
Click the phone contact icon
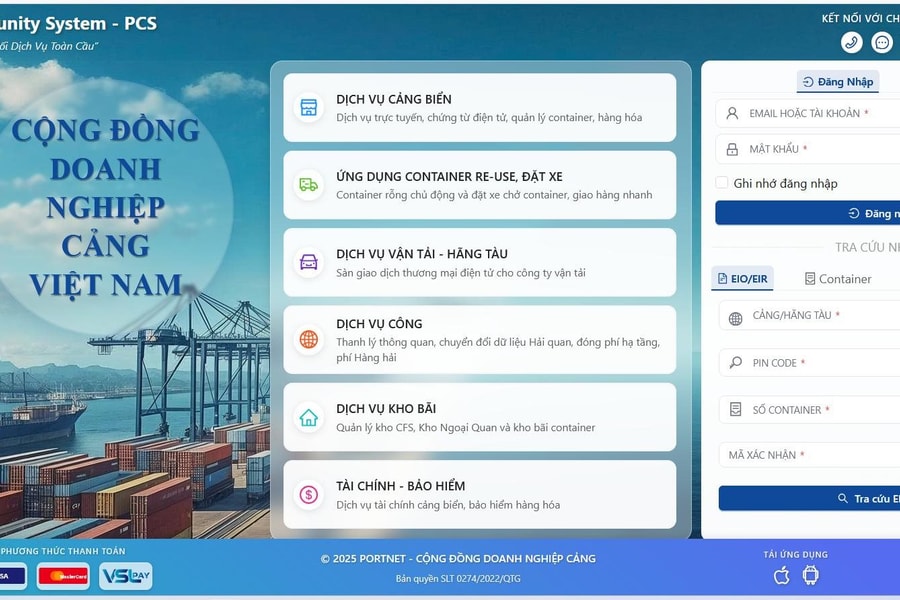click(852, 42)
